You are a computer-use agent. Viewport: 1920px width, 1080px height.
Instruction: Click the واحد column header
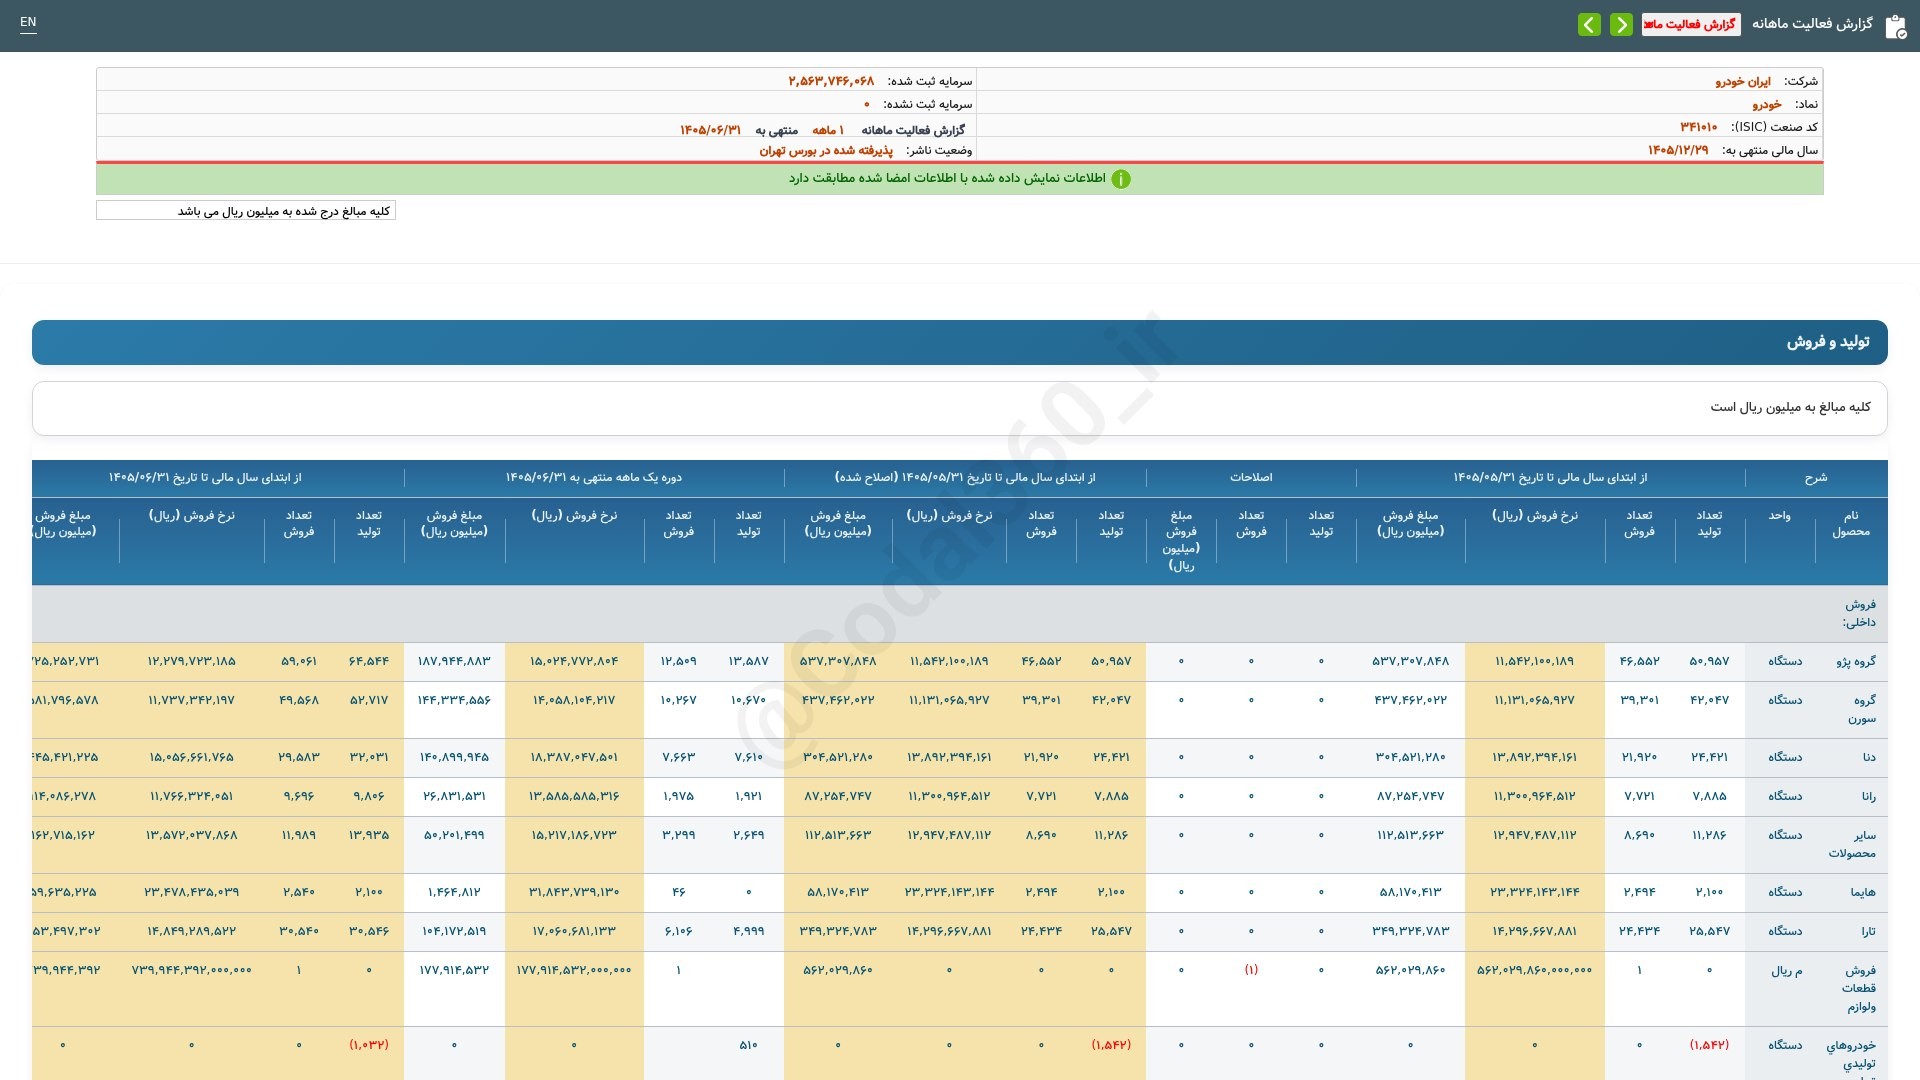click(x=1779, y=516)
